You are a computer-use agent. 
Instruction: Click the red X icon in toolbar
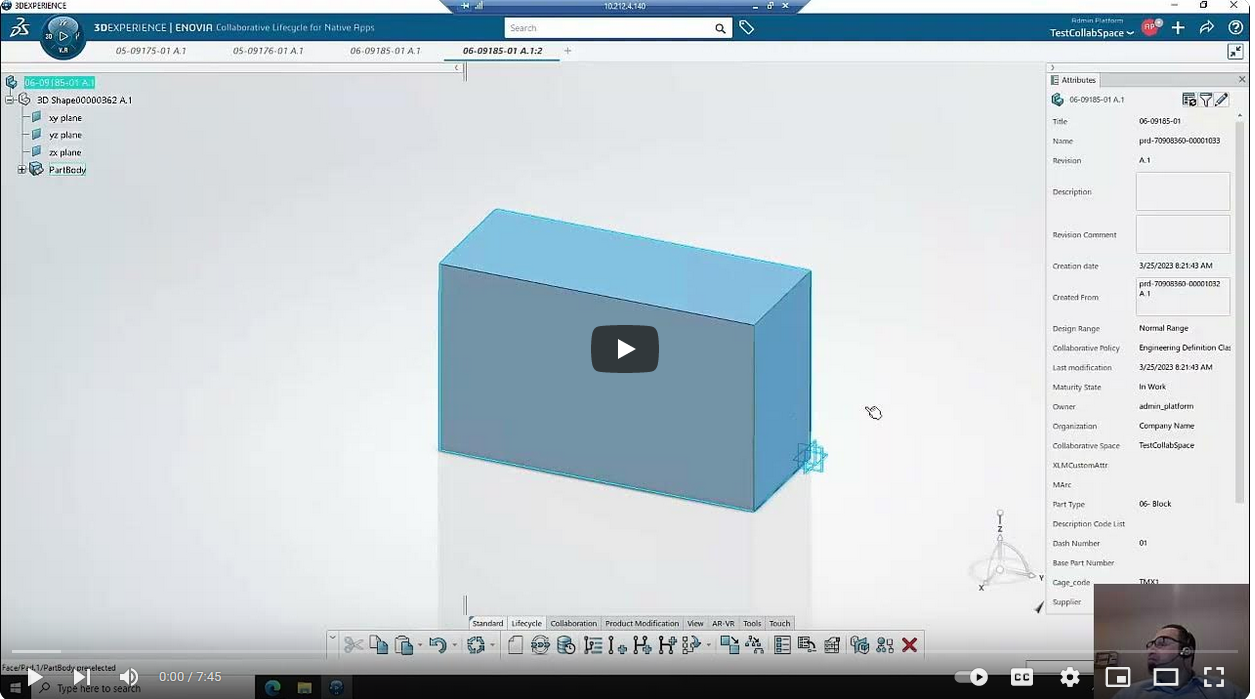click(x=909, y=646)
